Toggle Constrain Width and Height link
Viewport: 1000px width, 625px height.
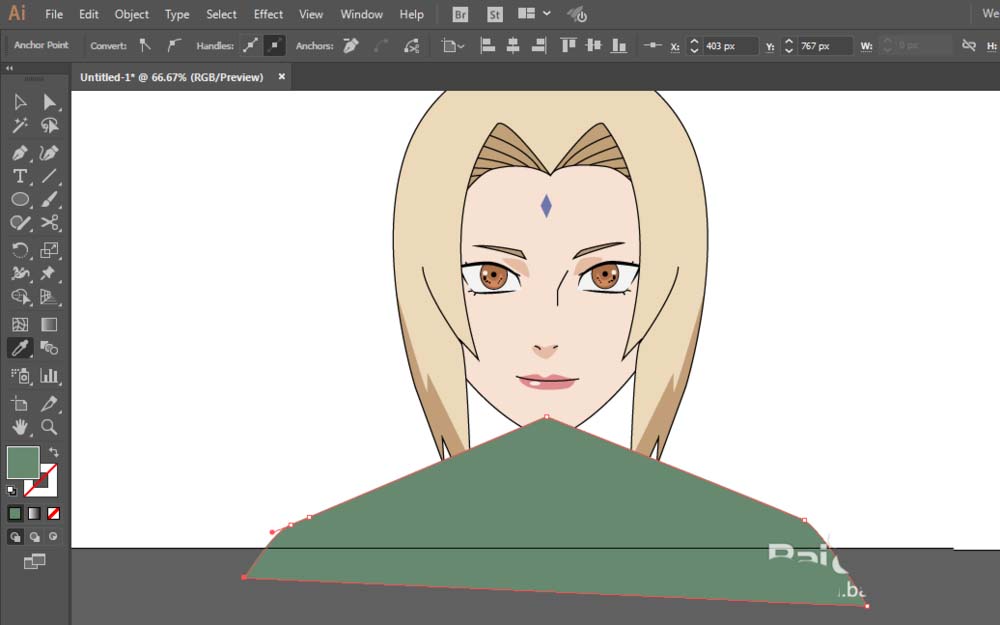[968, 45]
